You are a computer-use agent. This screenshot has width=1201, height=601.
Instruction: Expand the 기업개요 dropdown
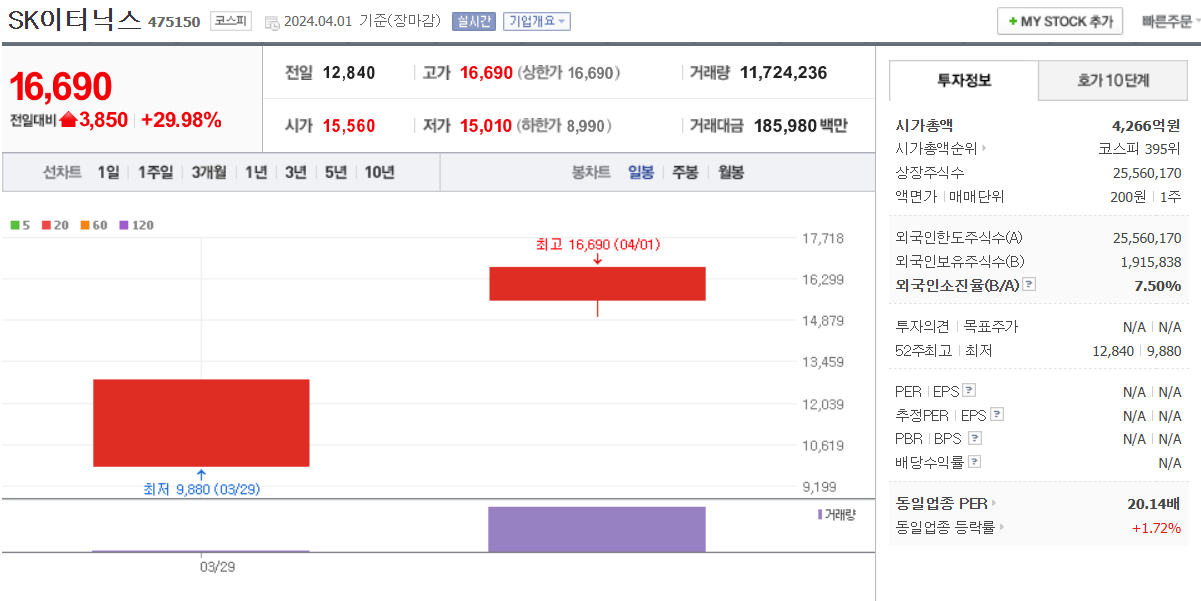tap(537, 21)
